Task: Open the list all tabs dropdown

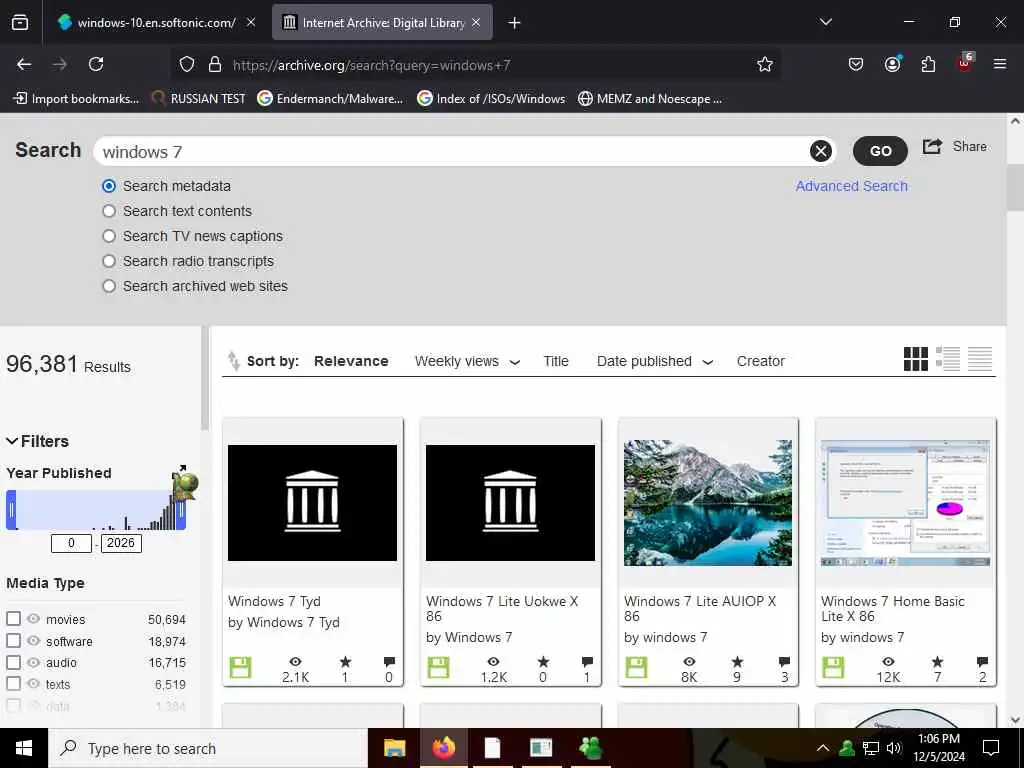Action: tap(825, 22)
